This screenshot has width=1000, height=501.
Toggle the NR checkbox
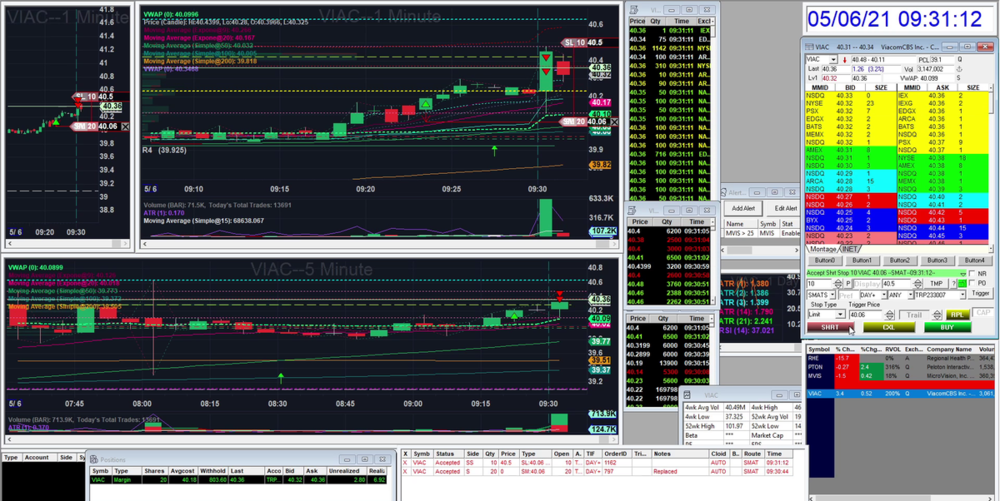pos(972,273)
